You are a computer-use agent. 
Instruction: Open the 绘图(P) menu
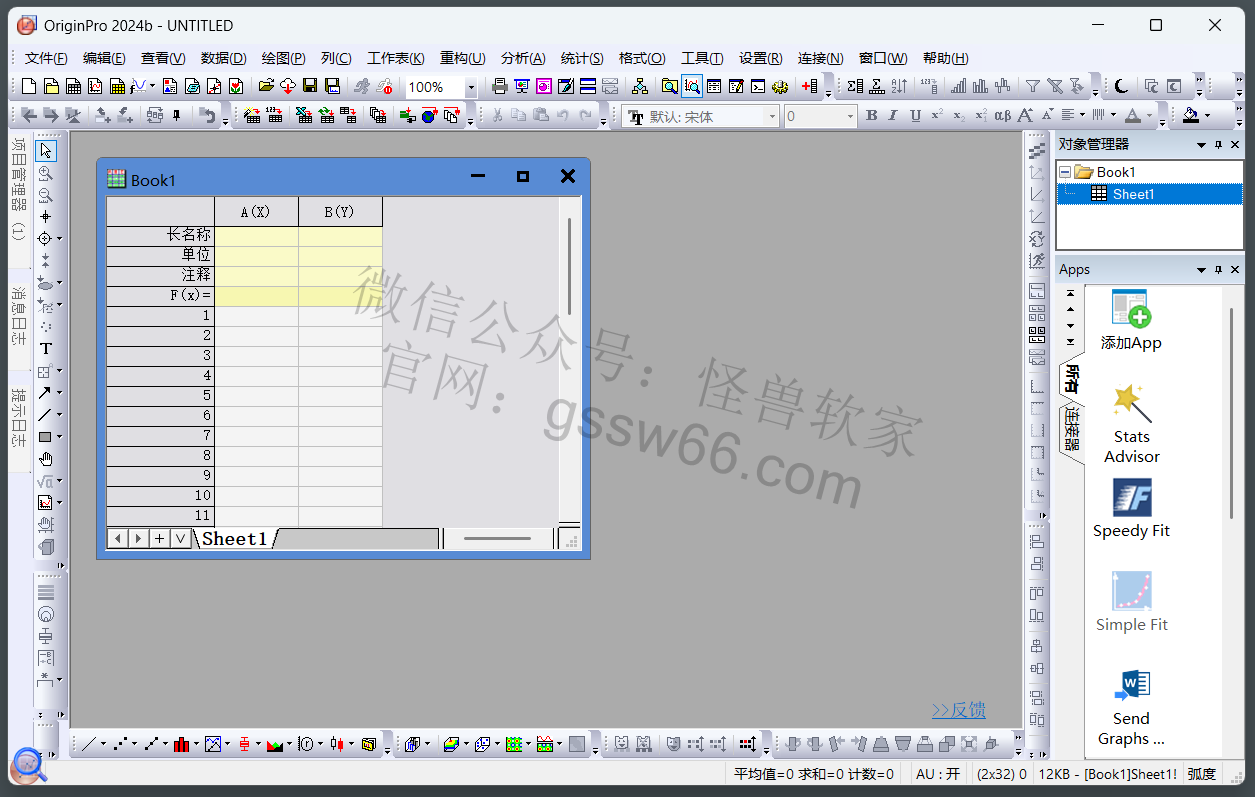click(283, 58)
